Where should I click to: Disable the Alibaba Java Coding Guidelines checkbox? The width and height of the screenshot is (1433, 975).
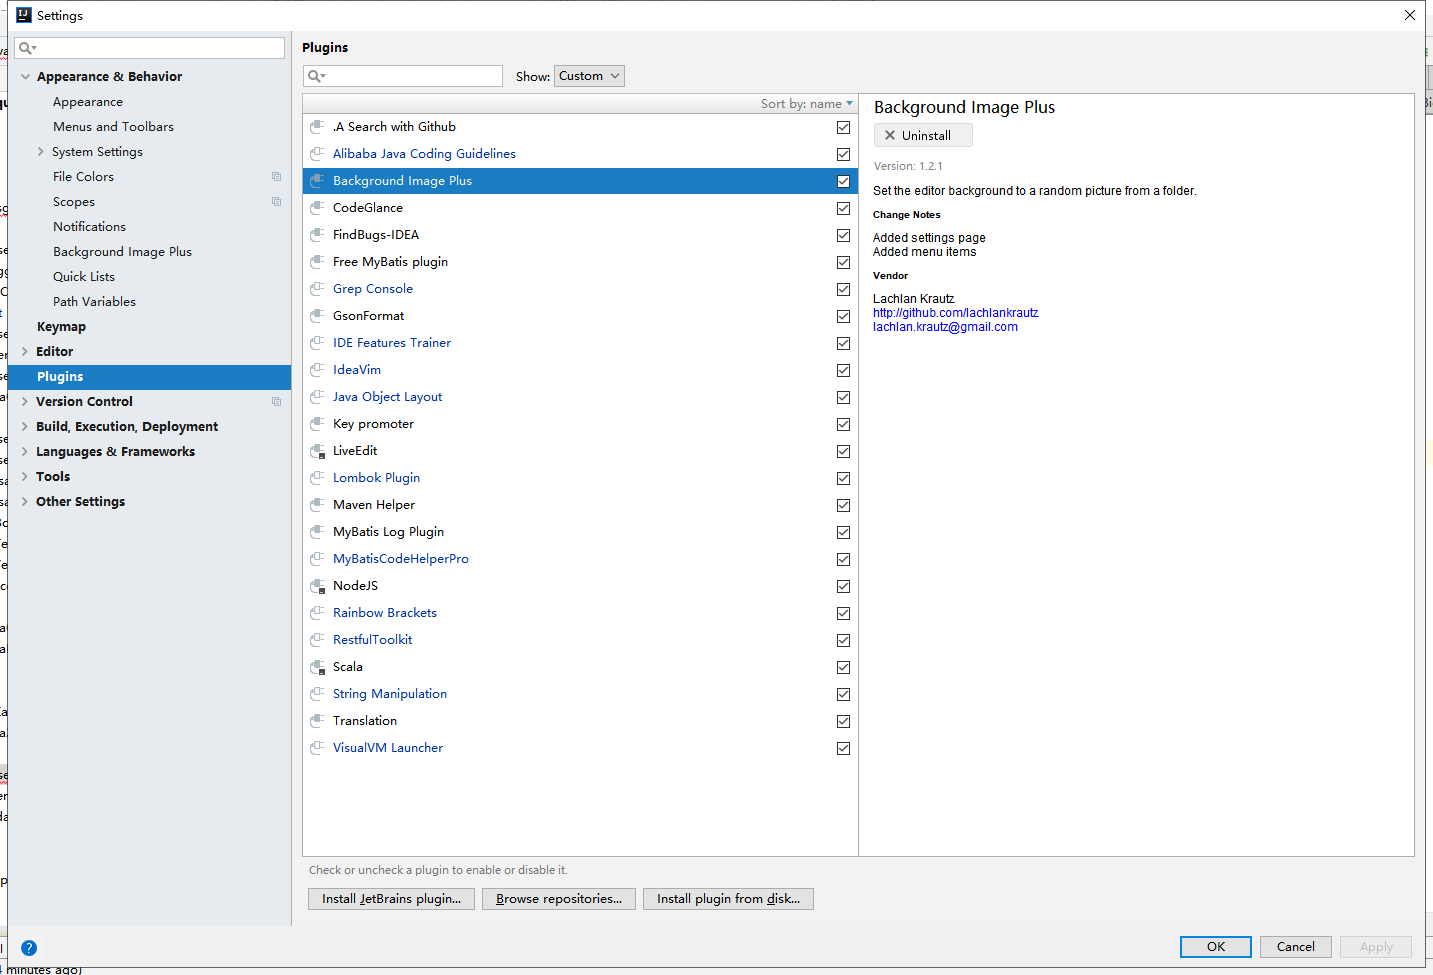[x=844, y=154]
